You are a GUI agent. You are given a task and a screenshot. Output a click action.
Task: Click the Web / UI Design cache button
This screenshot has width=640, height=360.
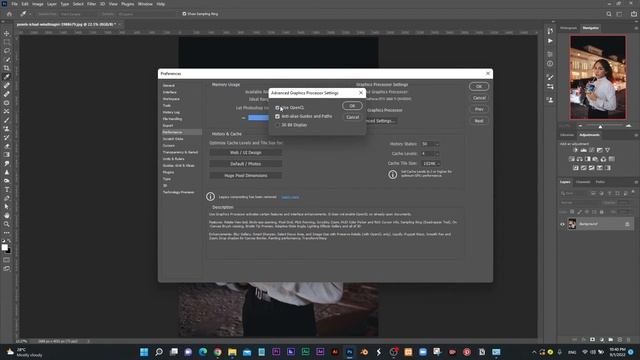(246, 153)
